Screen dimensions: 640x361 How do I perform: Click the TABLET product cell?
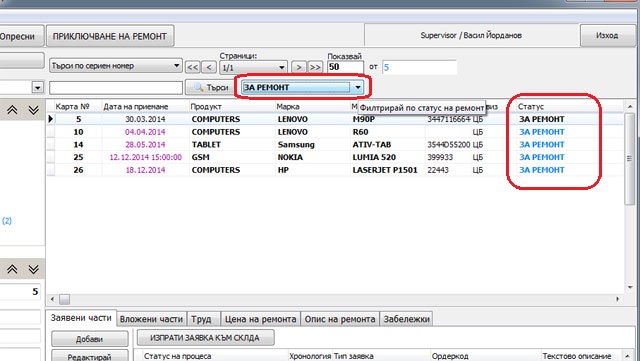pyautogui.click(x=206, y=145)
